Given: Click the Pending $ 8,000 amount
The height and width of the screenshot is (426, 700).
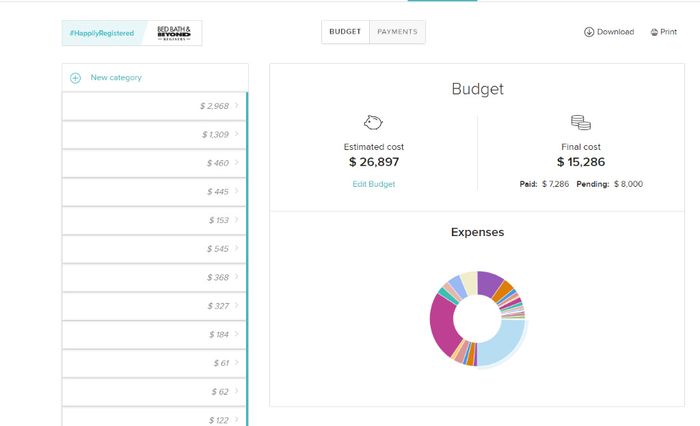Looking at the screenshot, I should (628, 184).
